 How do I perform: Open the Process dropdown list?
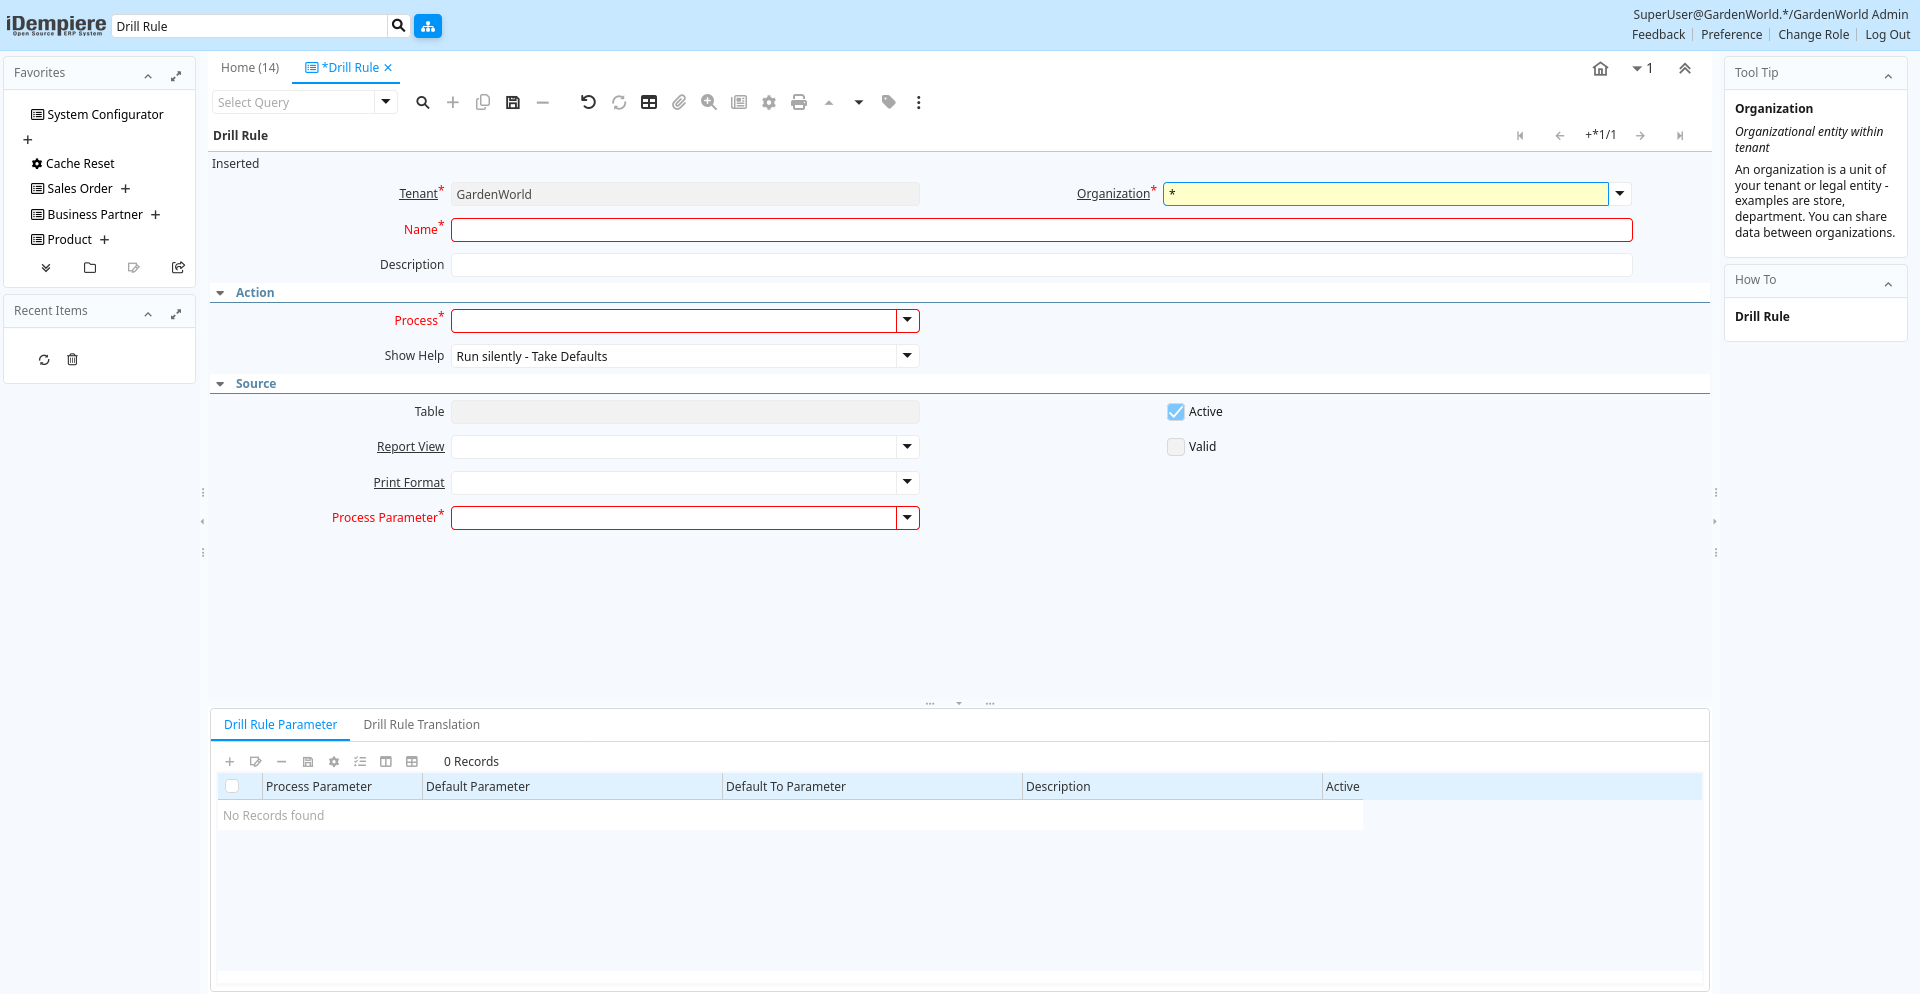click(x=907, y=321)
